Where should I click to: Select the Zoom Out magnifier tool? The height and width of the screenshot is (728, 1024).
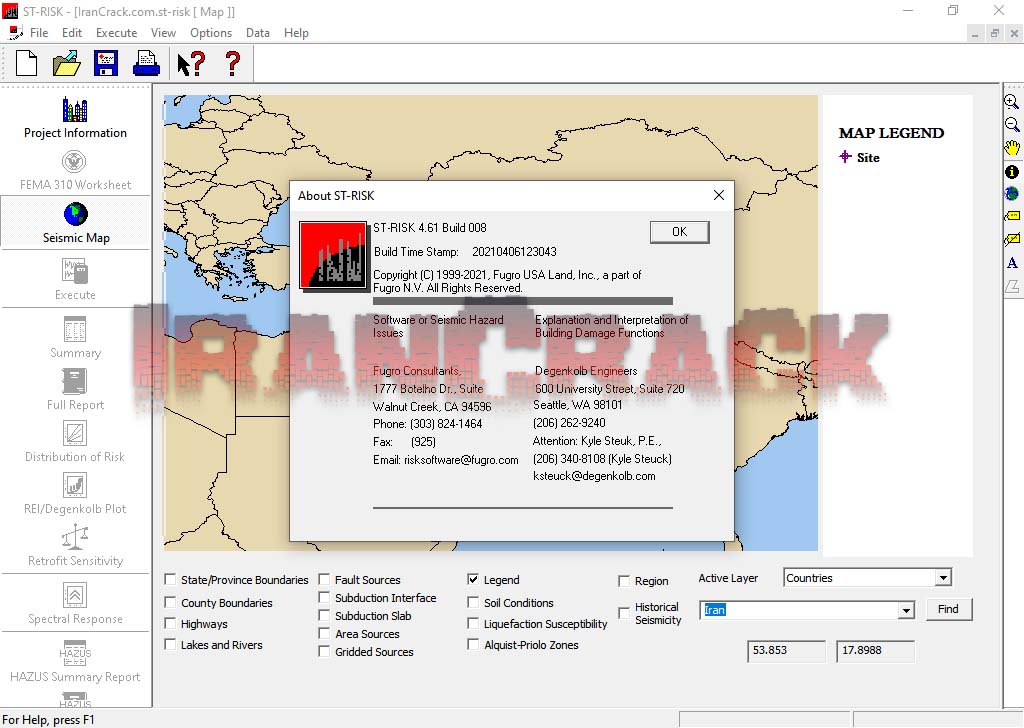tap(1012, 125)
